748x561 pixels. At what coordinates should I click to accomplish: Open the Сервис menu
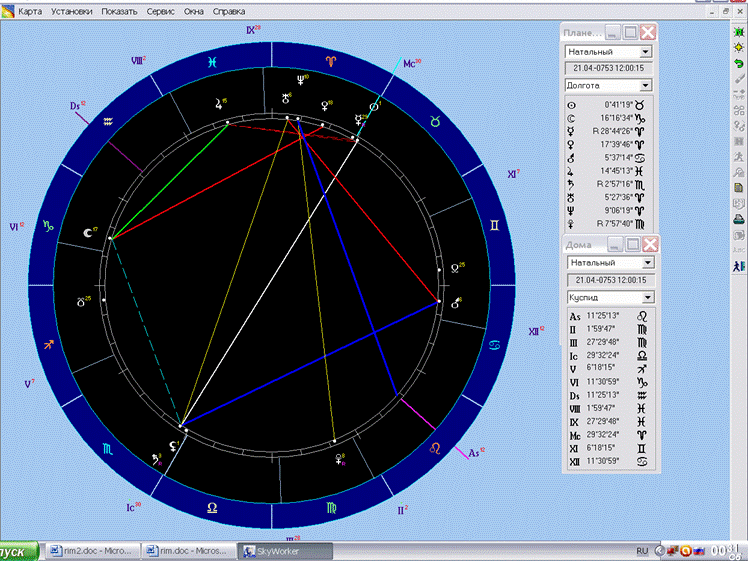tap(160, 12)
